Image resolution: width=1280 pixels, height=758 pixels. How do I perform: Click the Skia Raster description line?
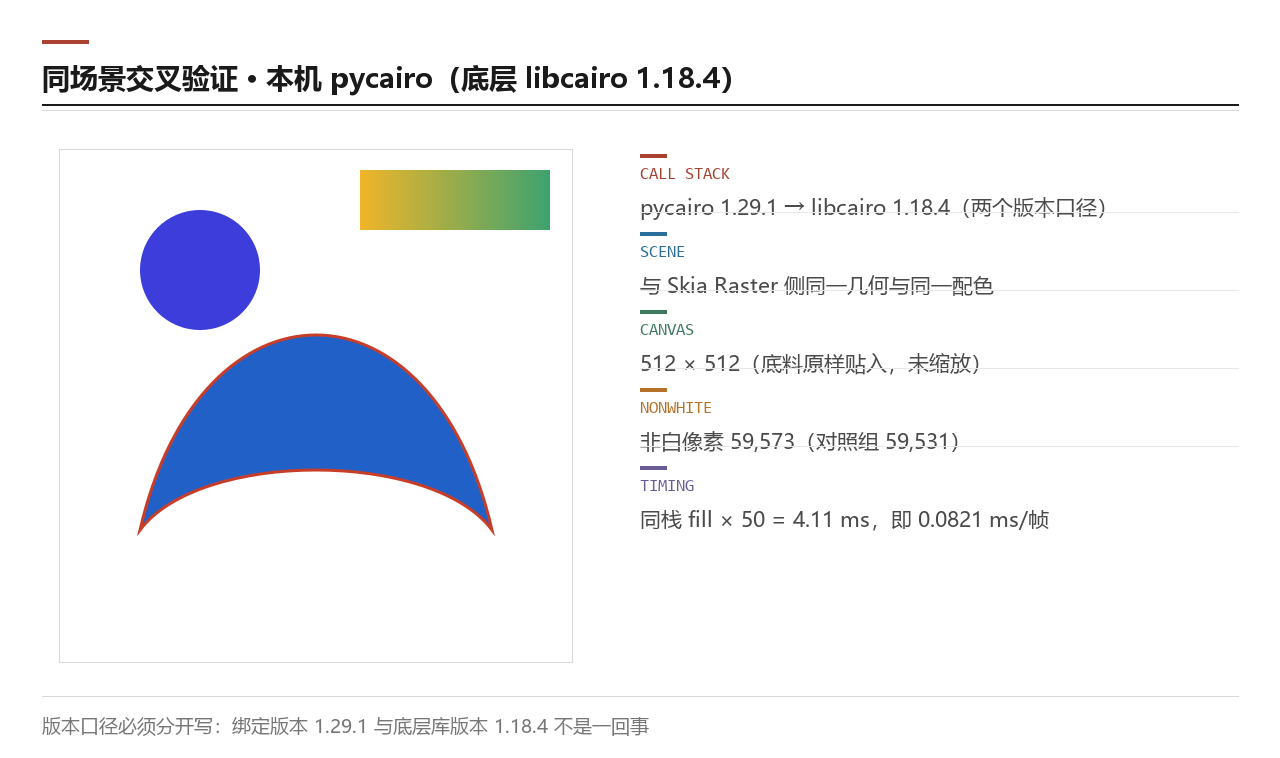coord(817,286)
